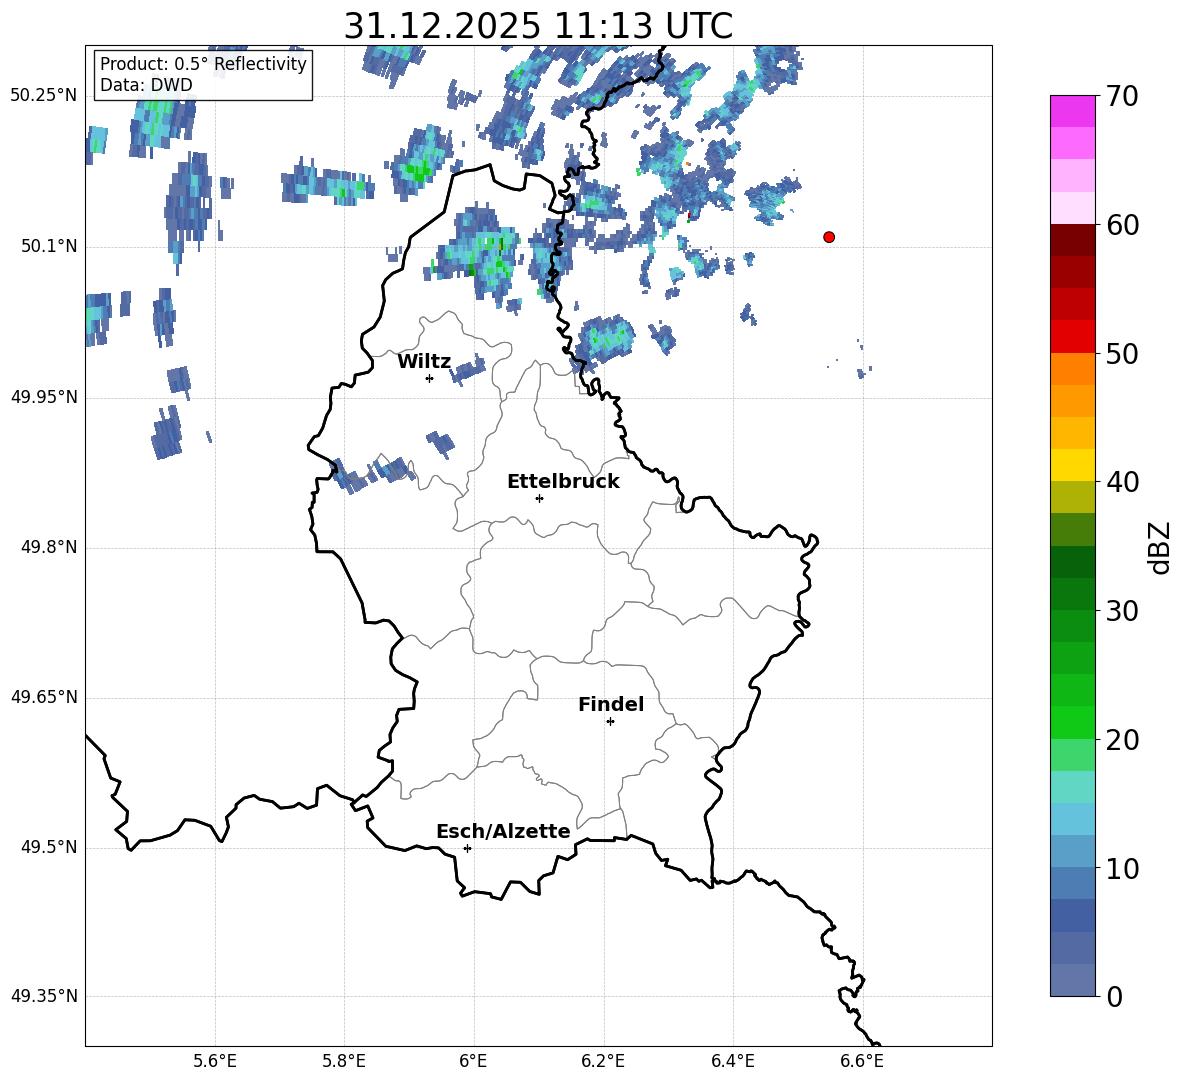Click the 49.5°N latitude label
1184x1081 pixels.
(49, 848)
